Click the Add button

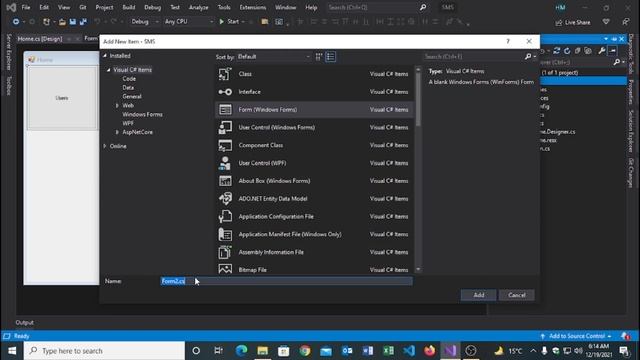point(479,295)
